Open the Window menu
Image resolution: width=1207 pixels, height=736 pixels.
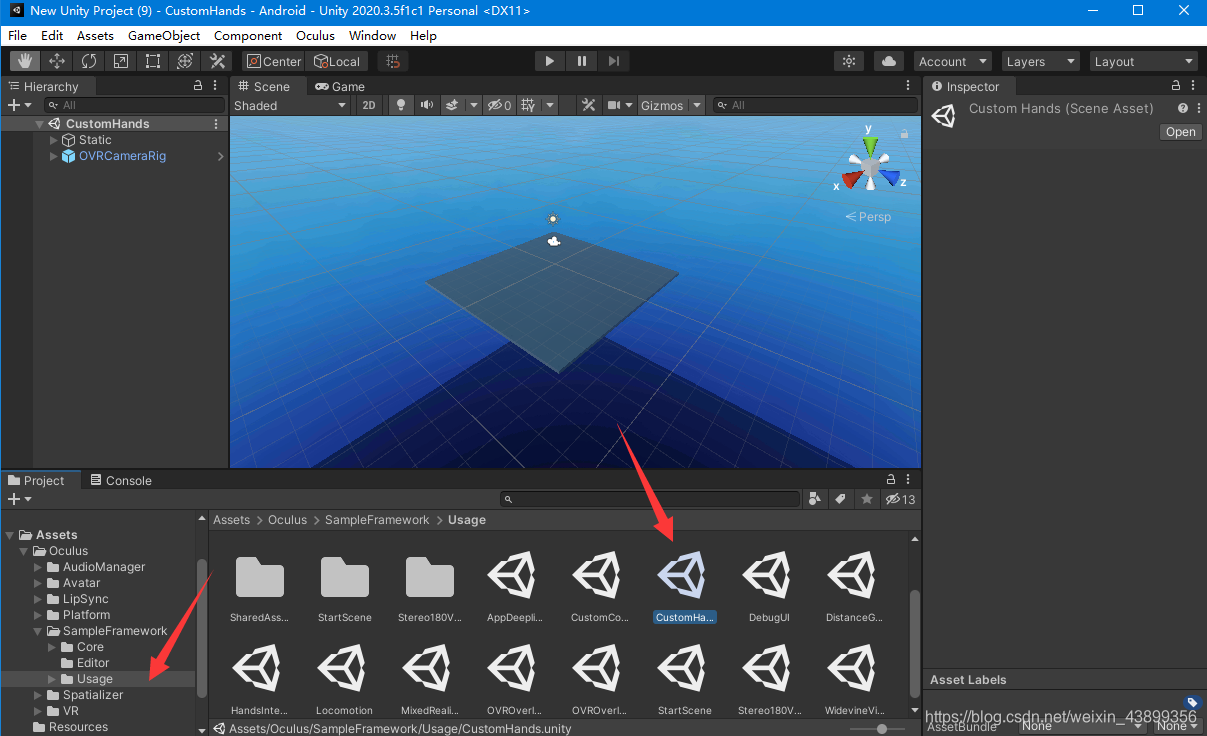(x=372, y=35)
